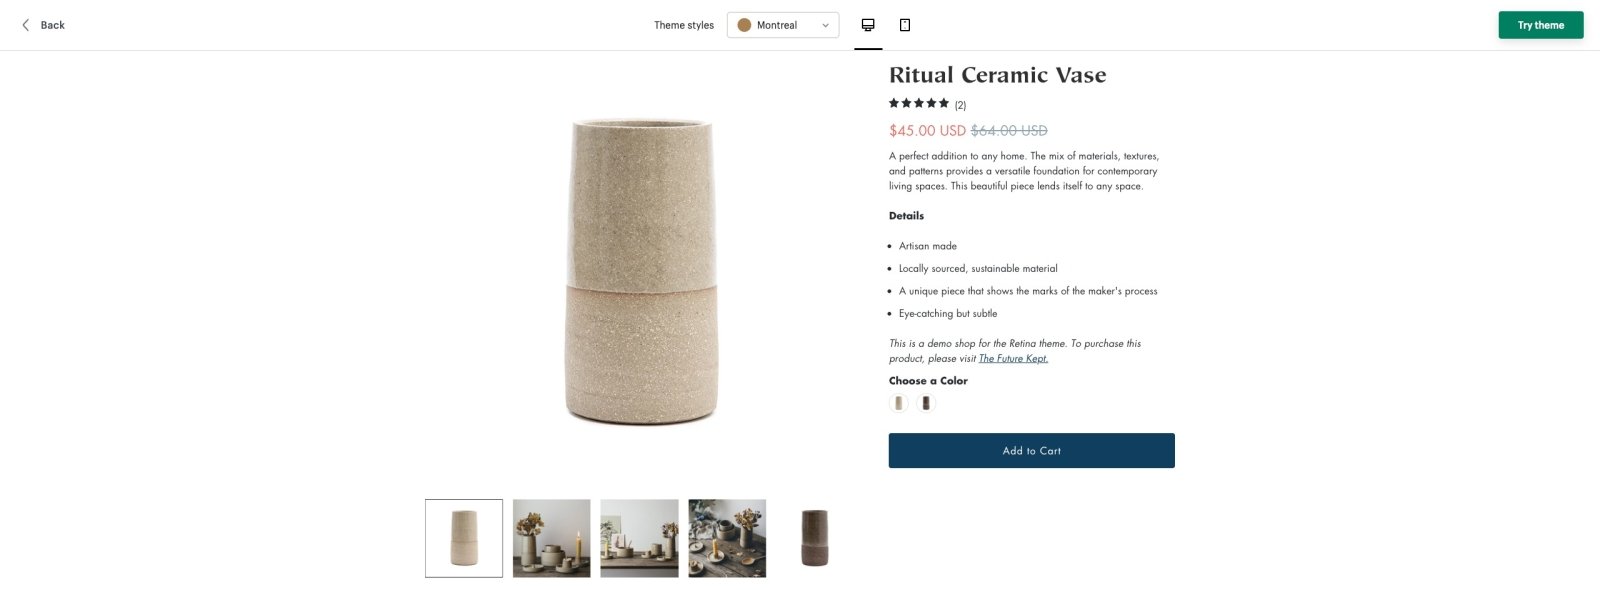The height and width of the screenshot is (590, 1600).
Task: Click the Back arrow chevron icon
Action: pos(26,25)
